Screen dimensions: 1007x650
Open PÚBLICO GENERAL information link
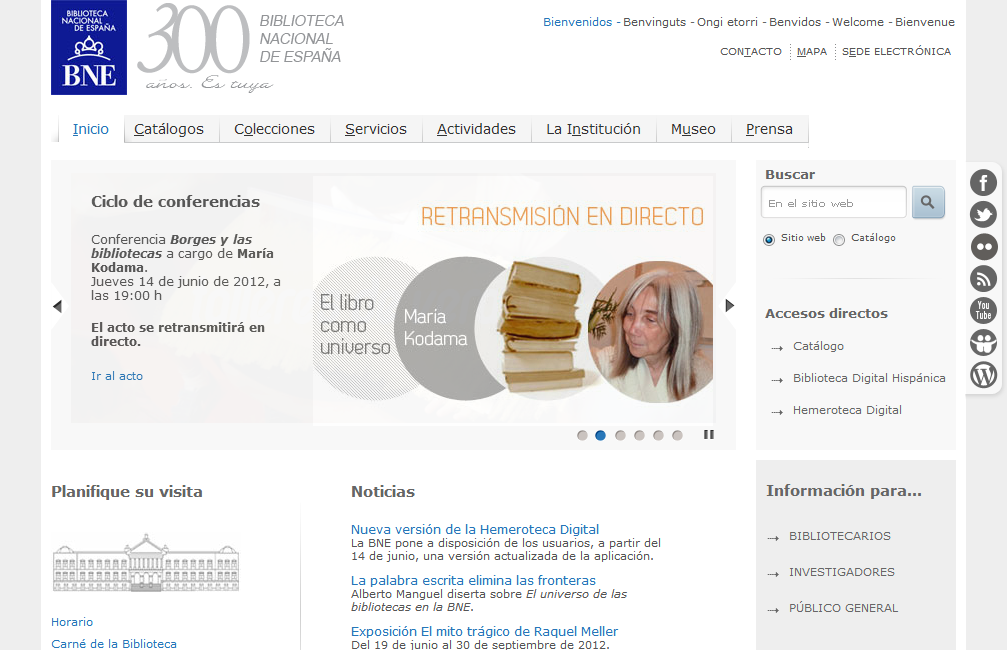point(843,608)
